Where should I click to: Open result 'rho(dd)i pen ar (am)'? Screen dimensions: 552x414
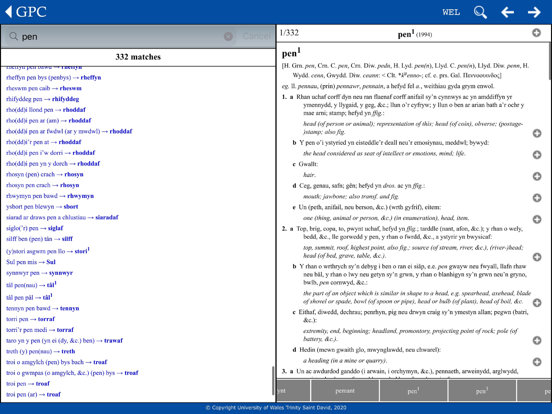(x=49, y=120)
